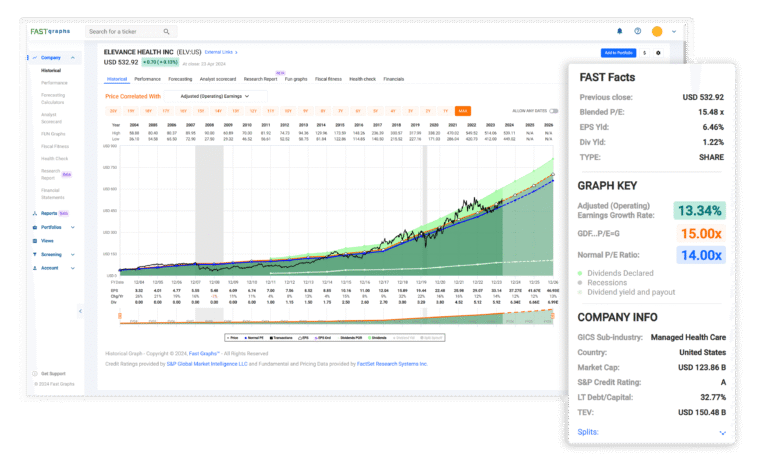Open External Links link
The width and height of the screenshot is (768, 457).
click(221, 52)
